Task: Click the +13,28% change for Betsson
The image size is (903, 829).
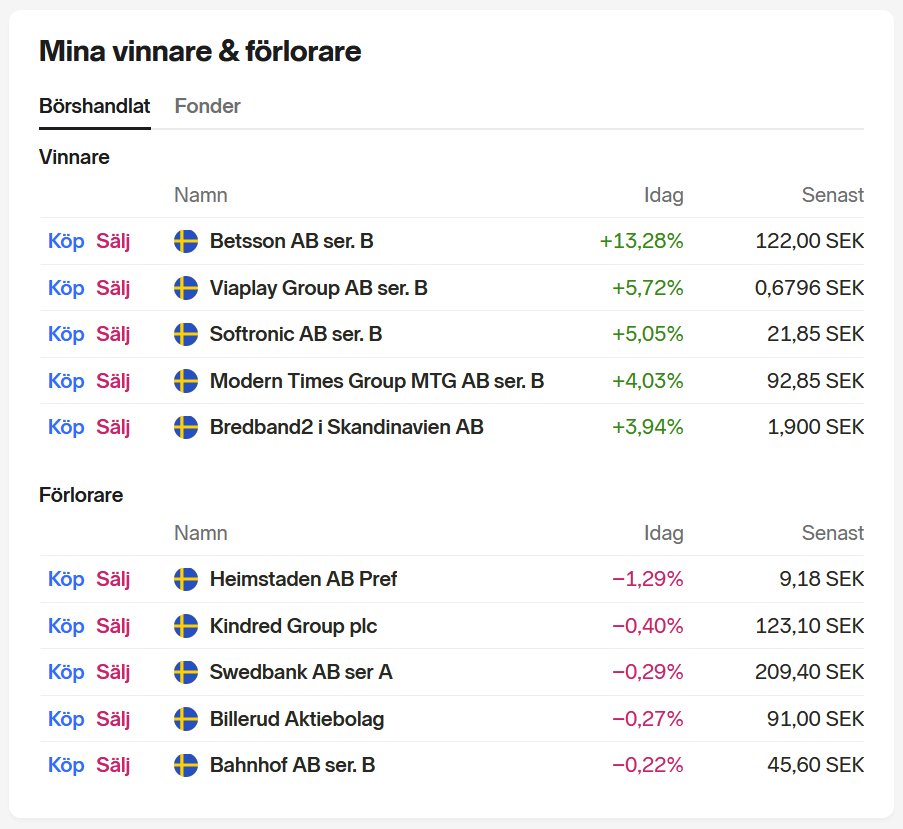Action: point(642,241)
